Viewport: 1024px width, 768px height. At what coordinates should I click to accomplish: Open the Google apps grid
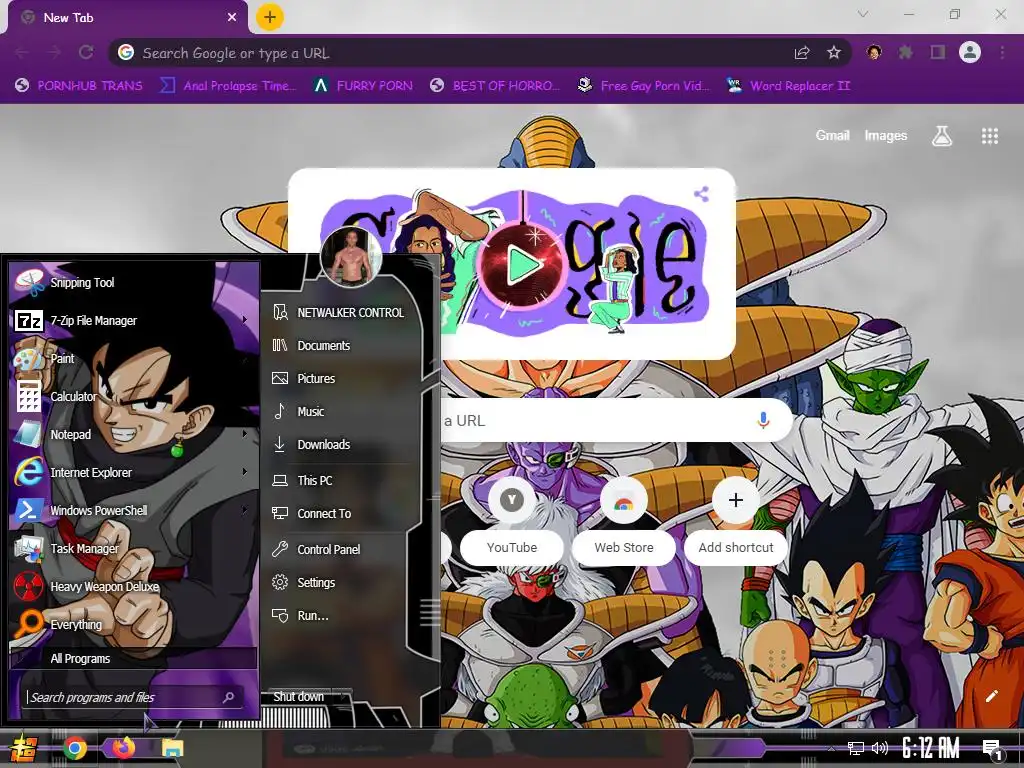tap(989, 136)
